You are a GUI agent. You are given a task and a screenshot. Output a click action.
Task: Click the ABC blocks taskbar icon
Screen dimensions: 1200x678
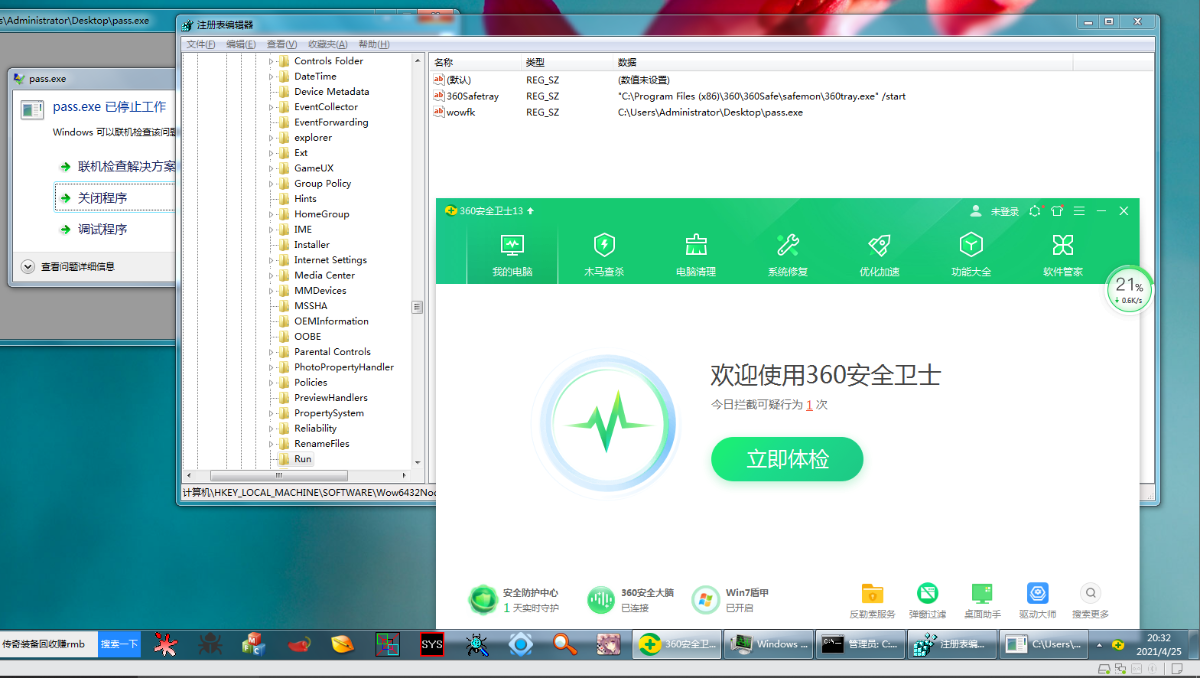coord(254,644)
